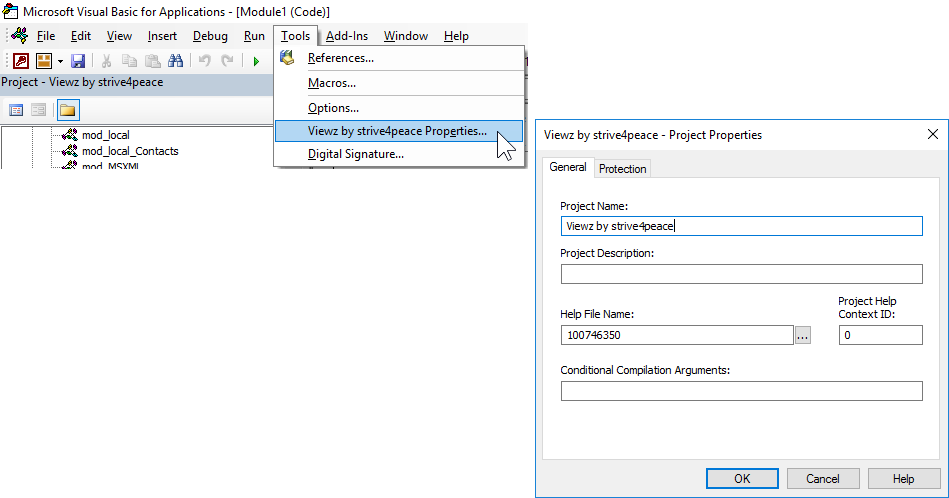Click the Cut scissors icon
Viewport: 949px width, 498px height.
(107, 61)
